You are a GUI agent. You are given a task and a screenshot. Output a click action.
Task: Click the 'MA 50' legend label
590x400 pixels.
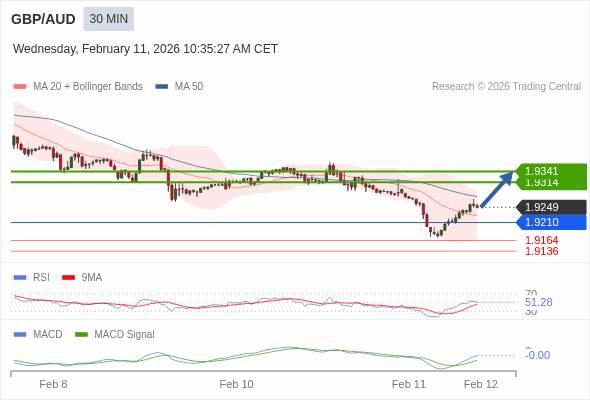pos(189,87)
